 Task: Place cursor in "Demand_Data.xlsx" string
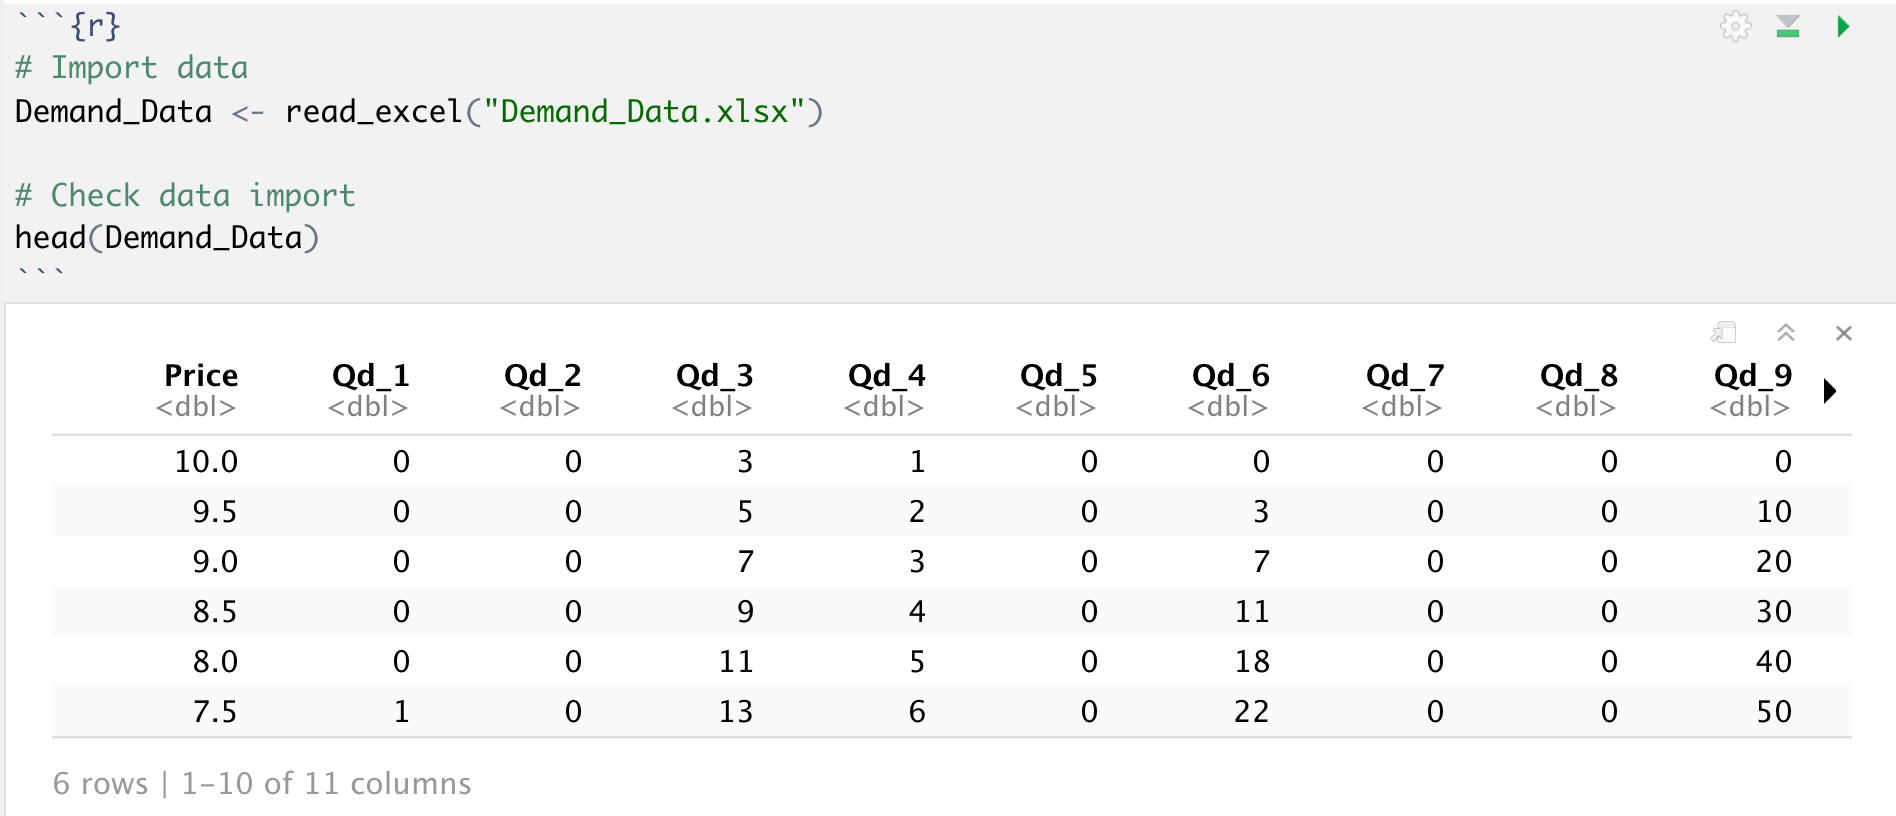coord(644,112)
